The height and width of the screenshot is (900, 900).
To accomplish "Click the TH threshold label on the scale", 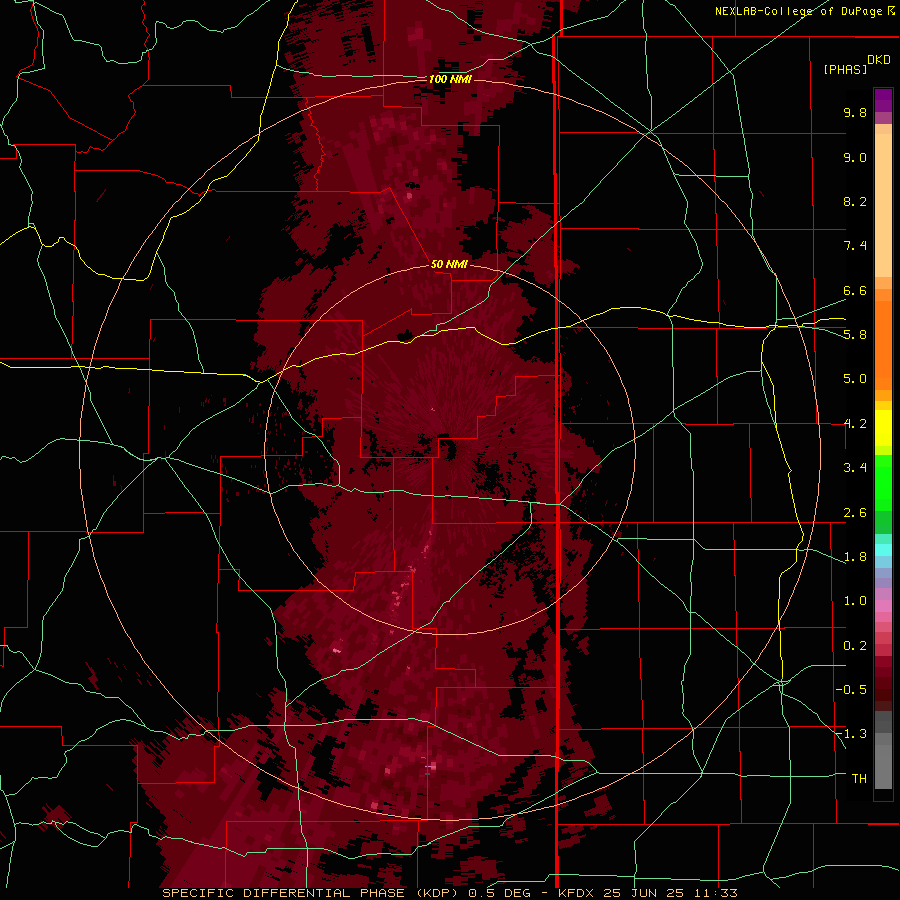I will (x=859, y=779).
